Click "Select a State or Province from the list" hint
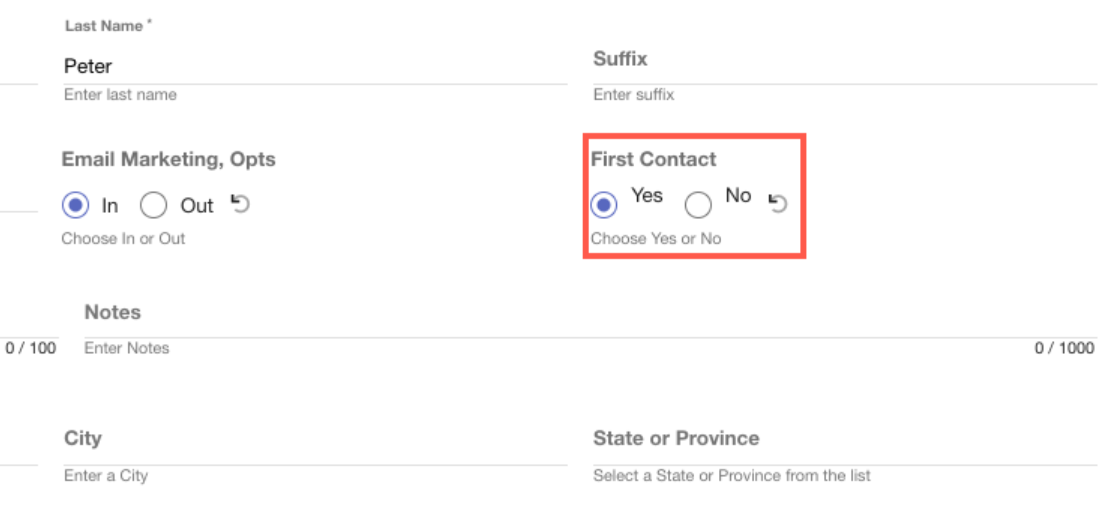 click(731, 476)
